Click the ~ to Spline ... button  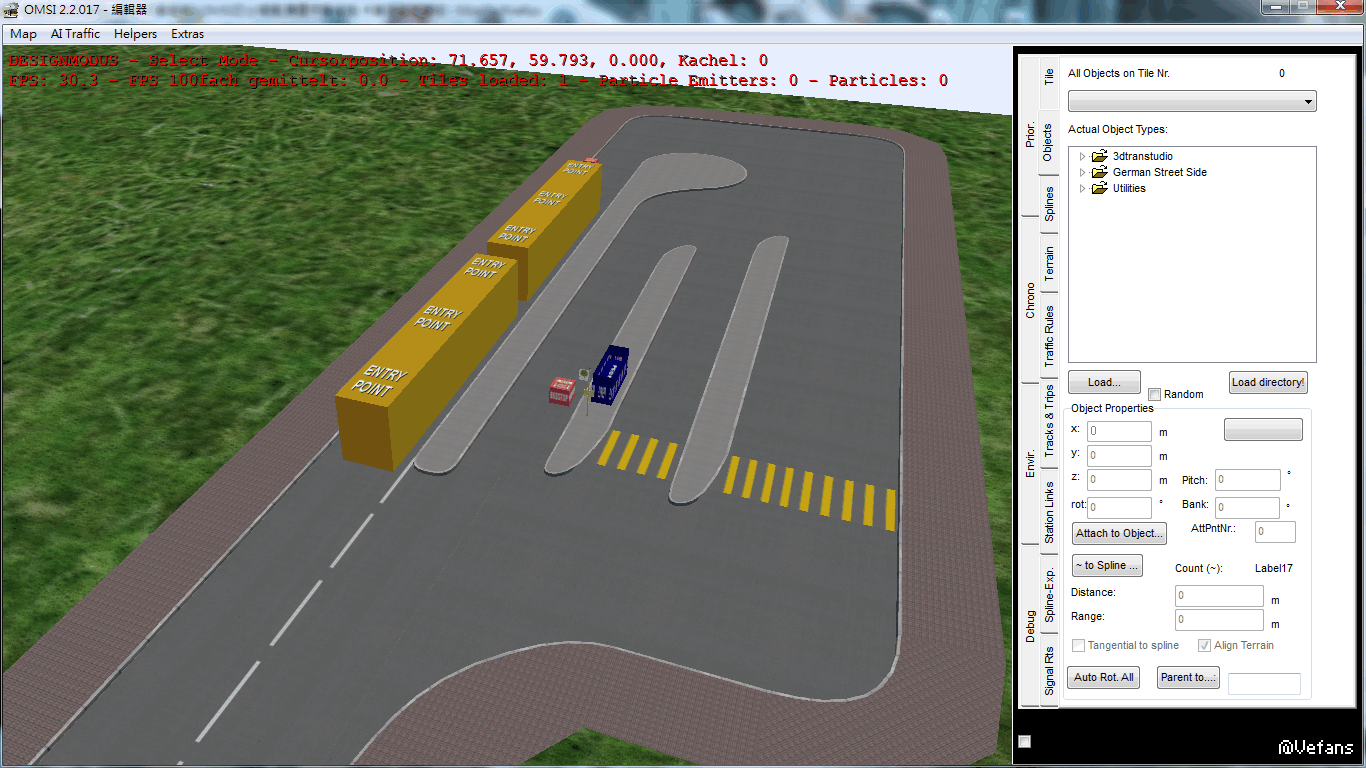click(x=1107, y=565)
